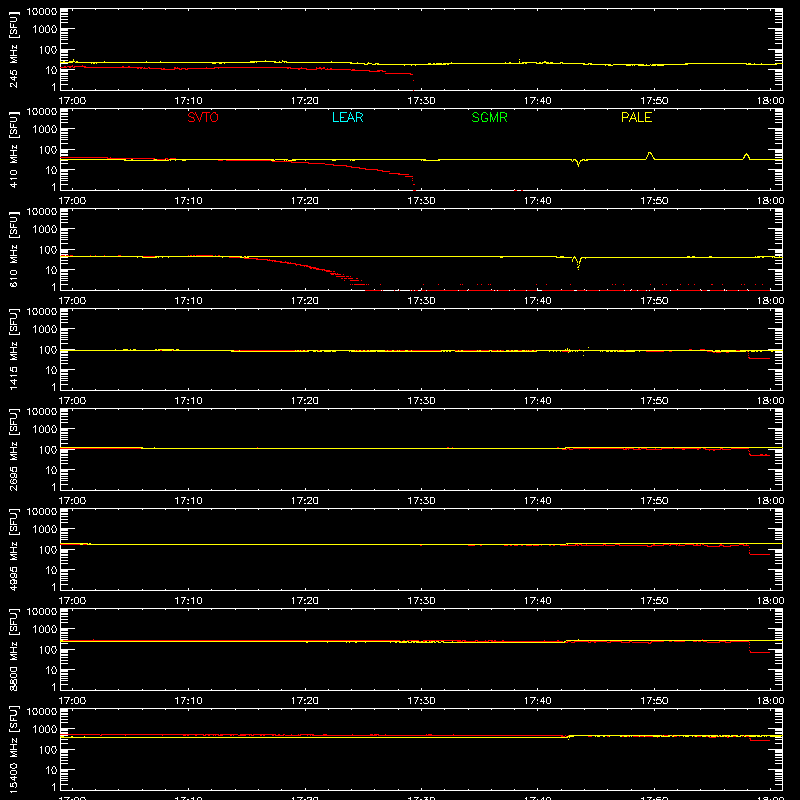
Task: Click 18:00 tick under the 610 MHz panel
Action: tap(770, 301)
